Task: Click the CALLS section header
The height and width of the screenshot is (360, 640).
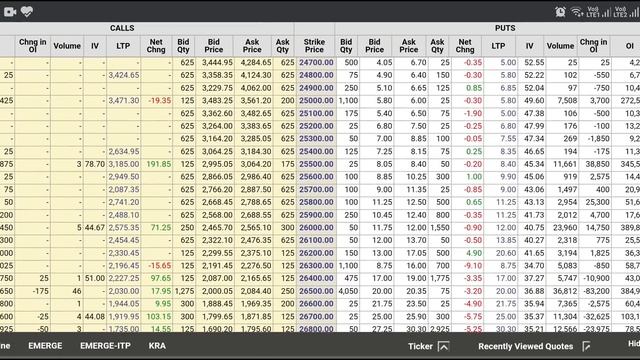Action: coord(122,28)
